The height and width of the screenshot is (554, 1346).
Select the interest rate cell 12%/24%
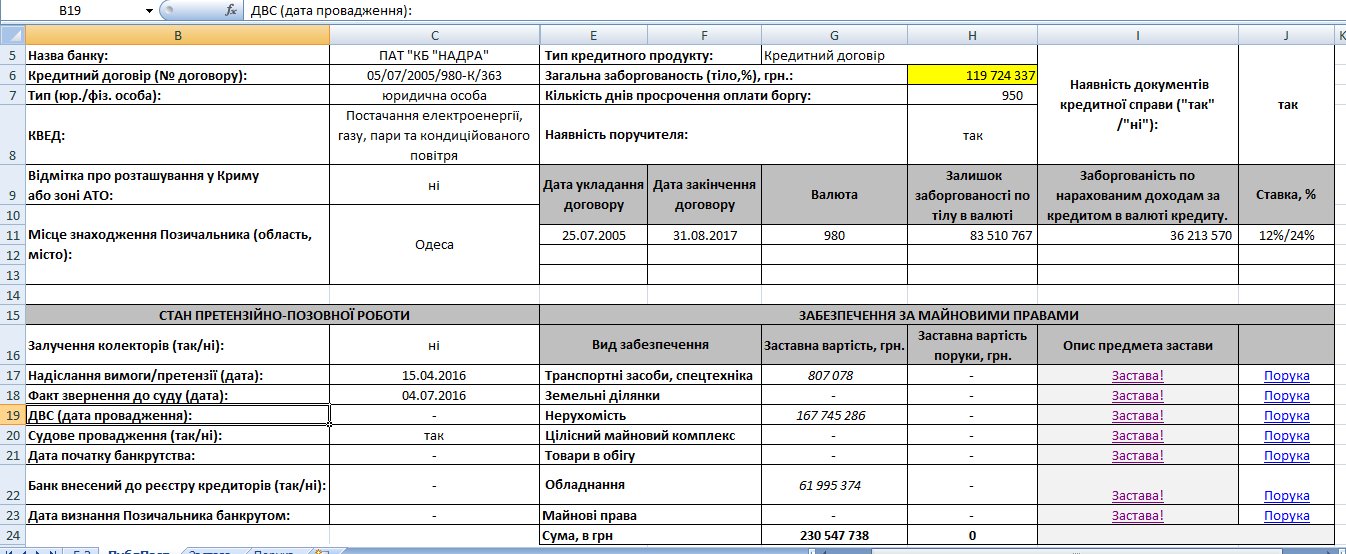tap(1286, 235)
